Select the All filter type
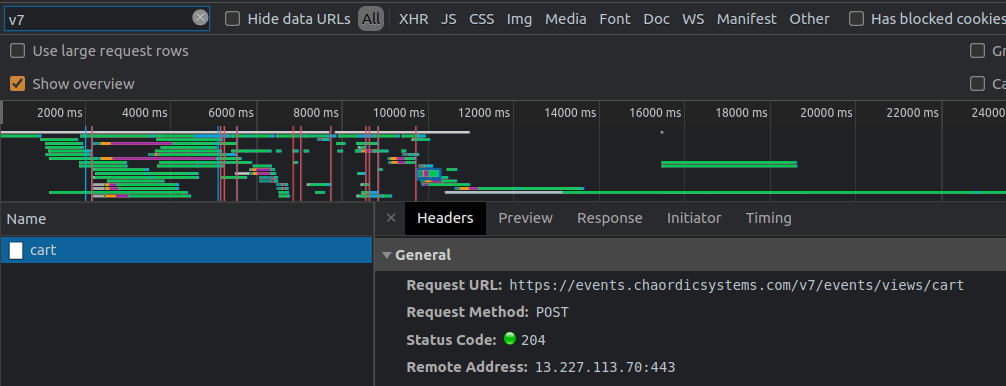The height and width of the screenshot is (386, 1006). (371, 19)
